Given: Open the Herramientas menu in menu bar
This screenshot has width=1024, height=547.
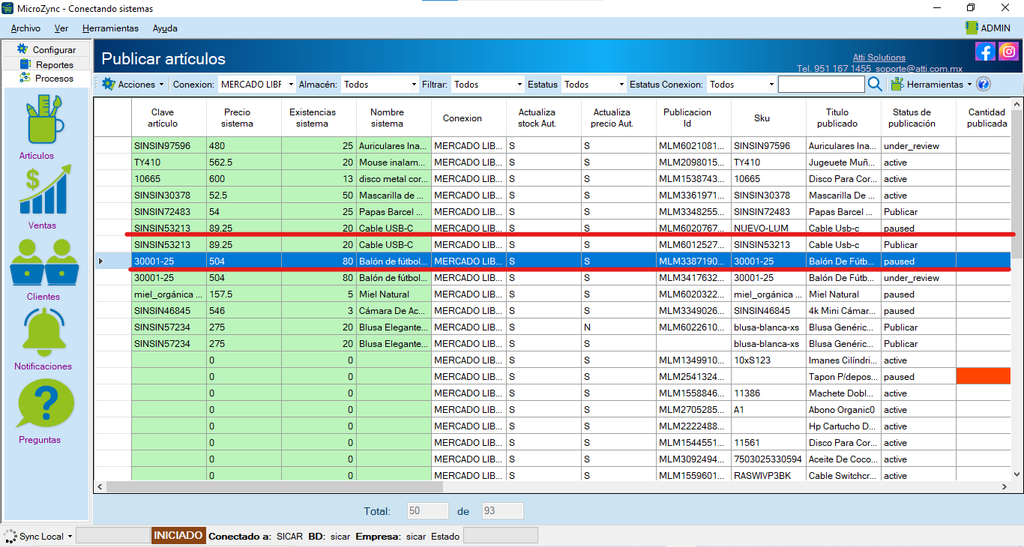Looking at the screenshot, I should click(110, 28).
